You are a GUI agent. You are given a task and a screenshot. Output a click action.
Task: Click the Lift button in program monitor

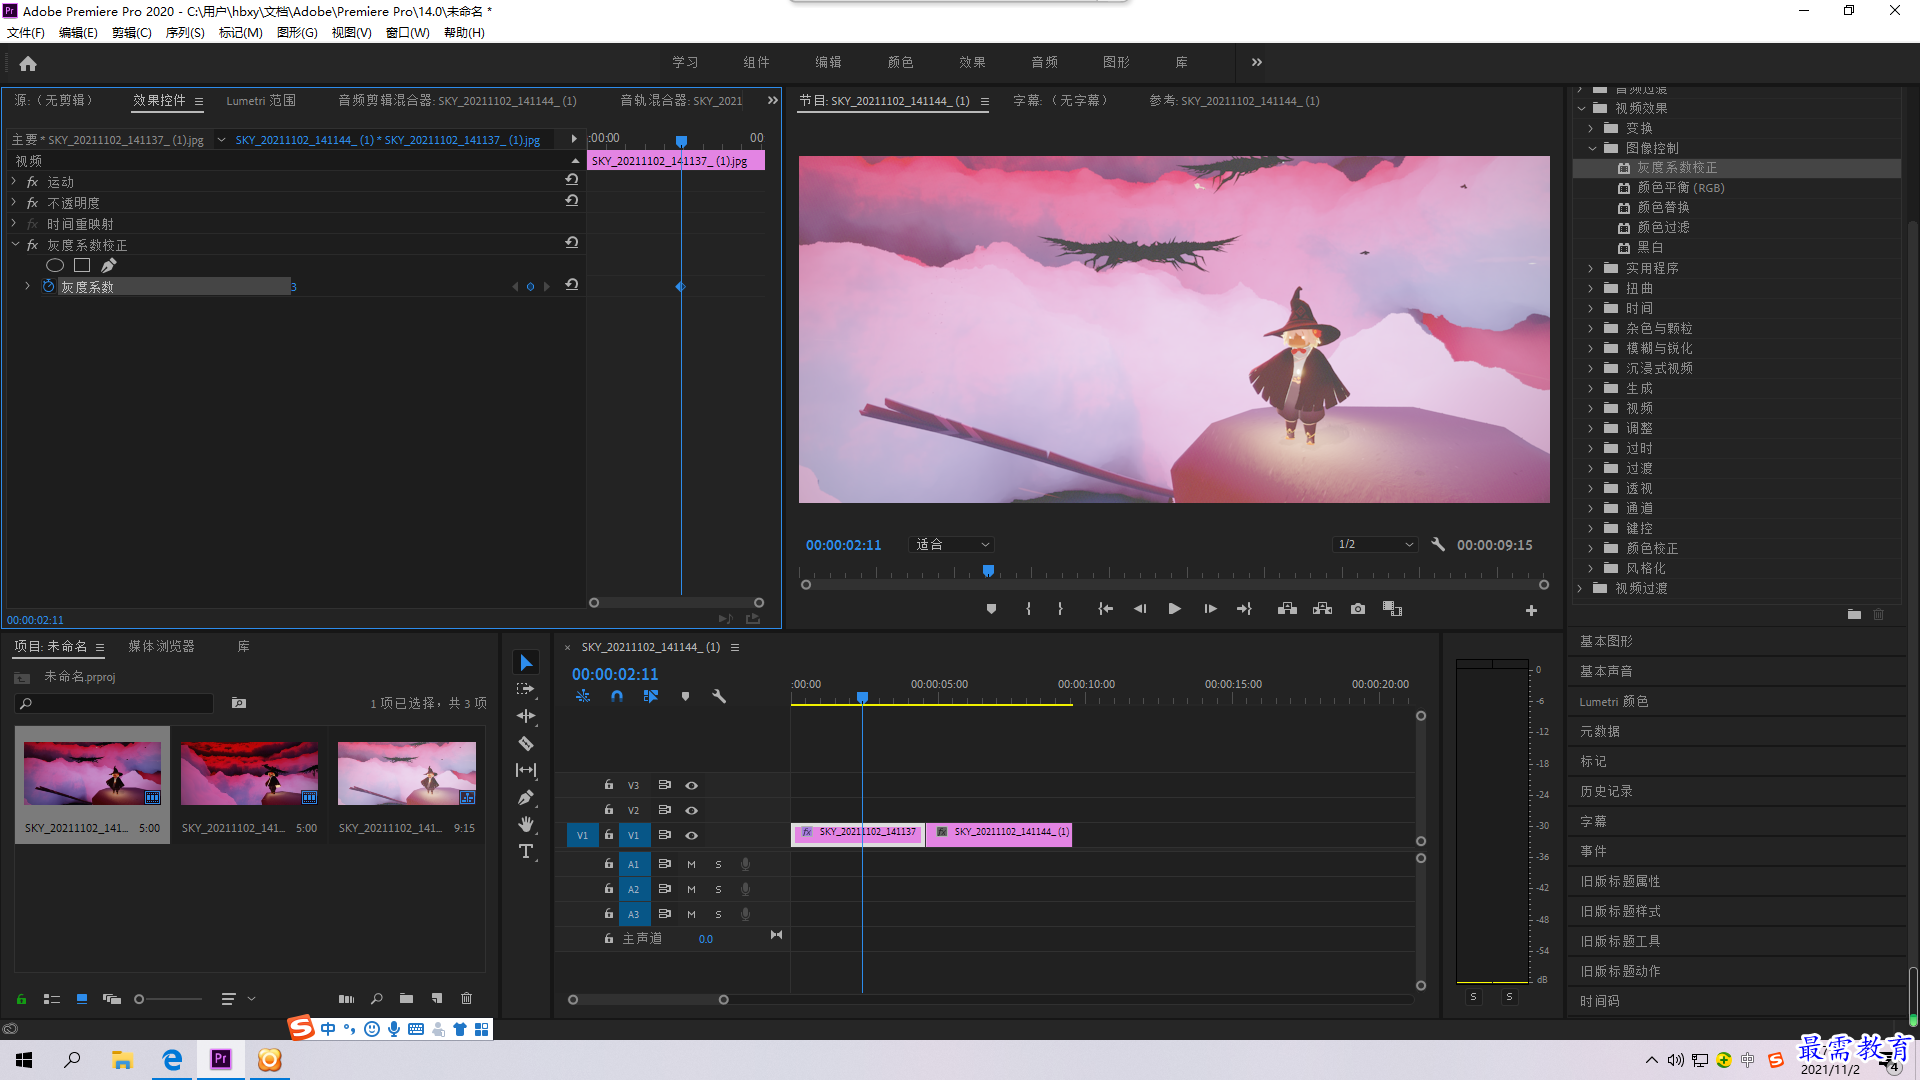(1287, 609)
